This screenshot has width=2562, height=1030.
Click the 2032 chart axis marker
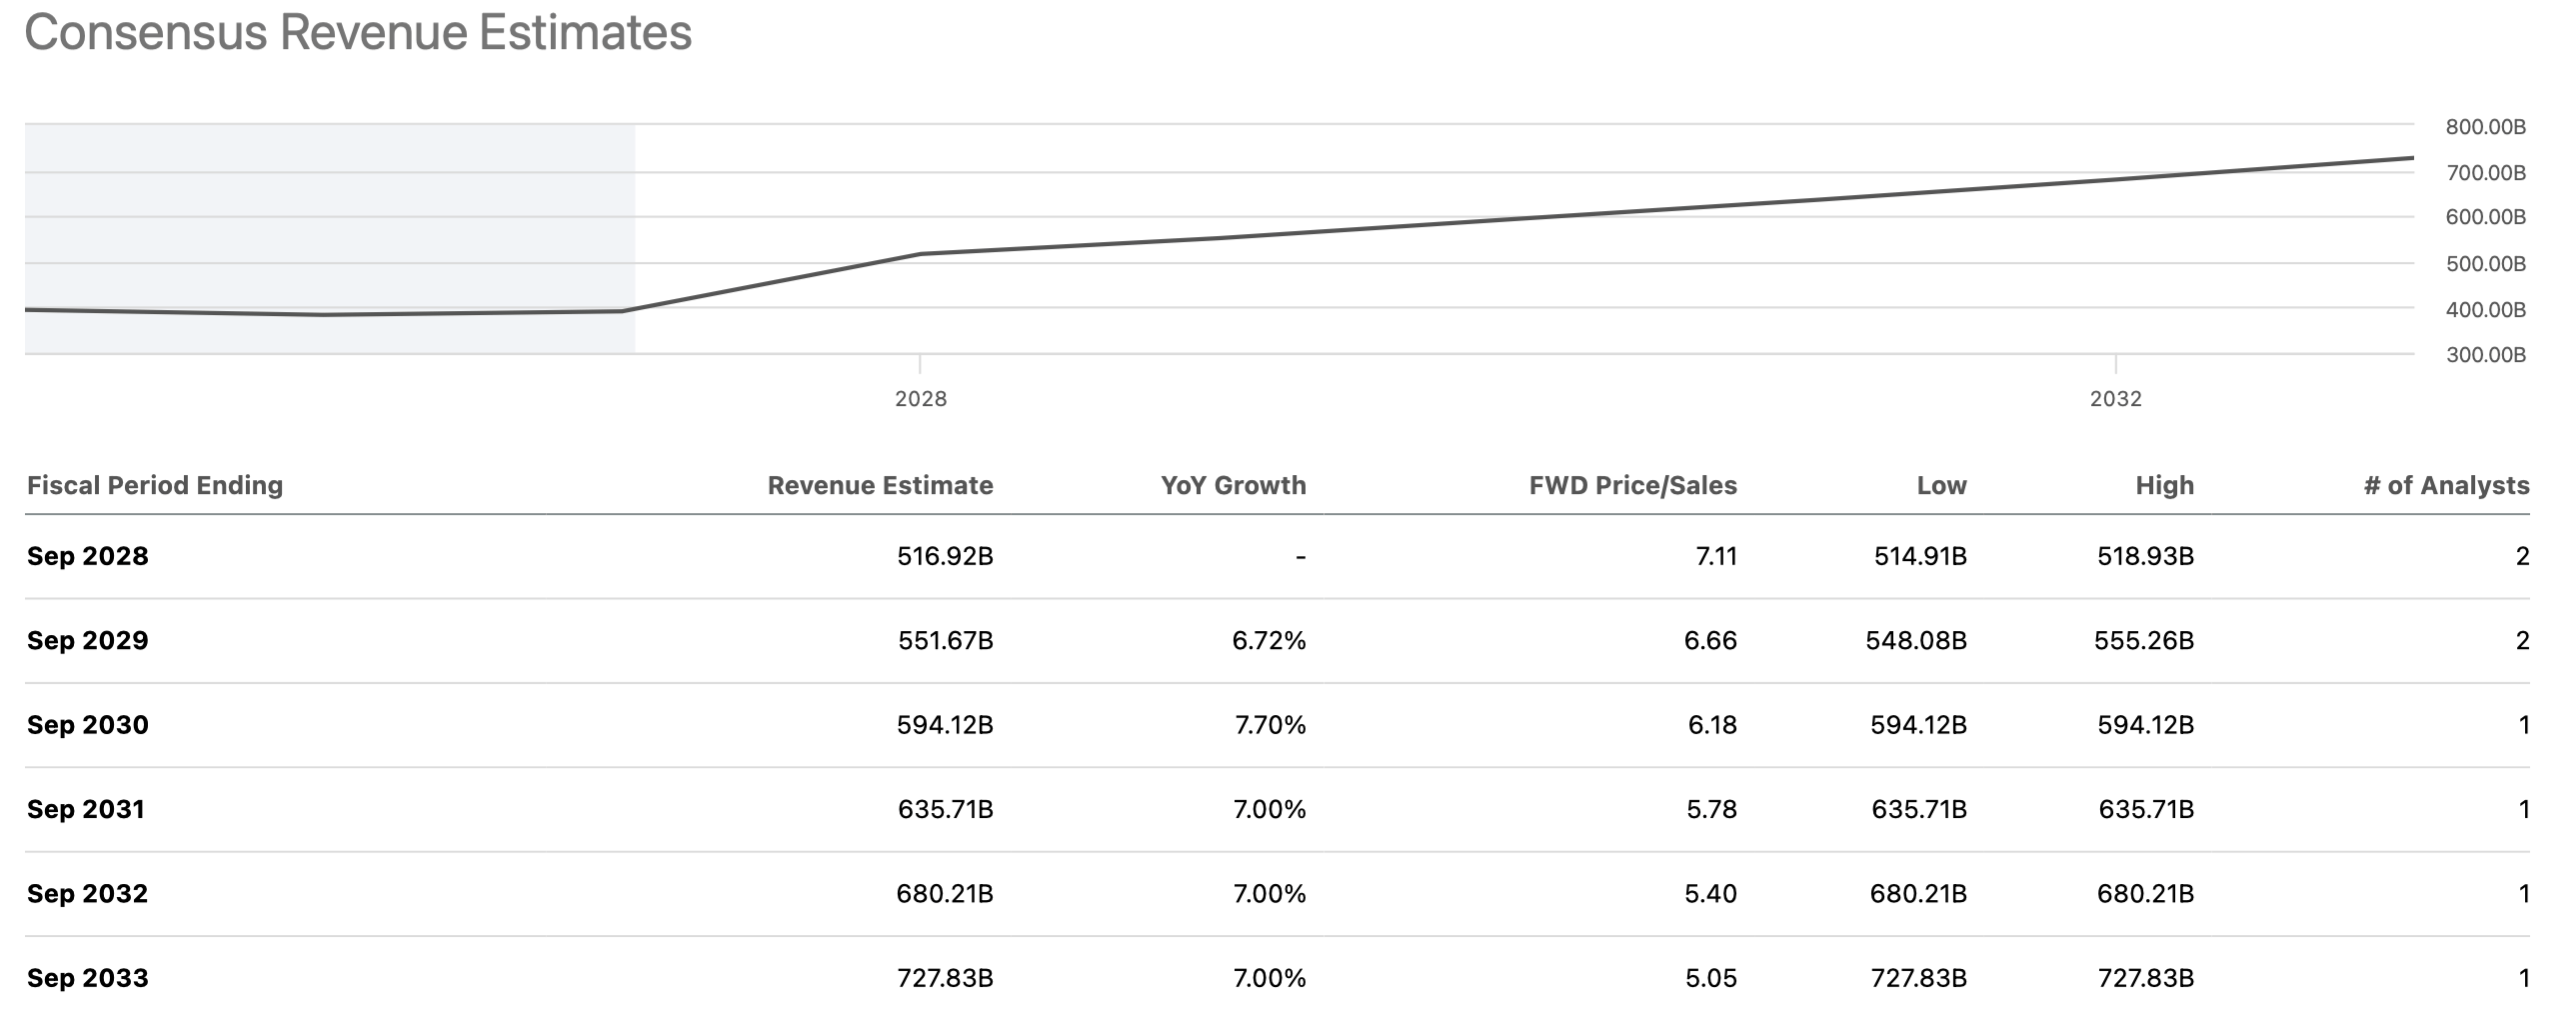tap(2115, 399)
